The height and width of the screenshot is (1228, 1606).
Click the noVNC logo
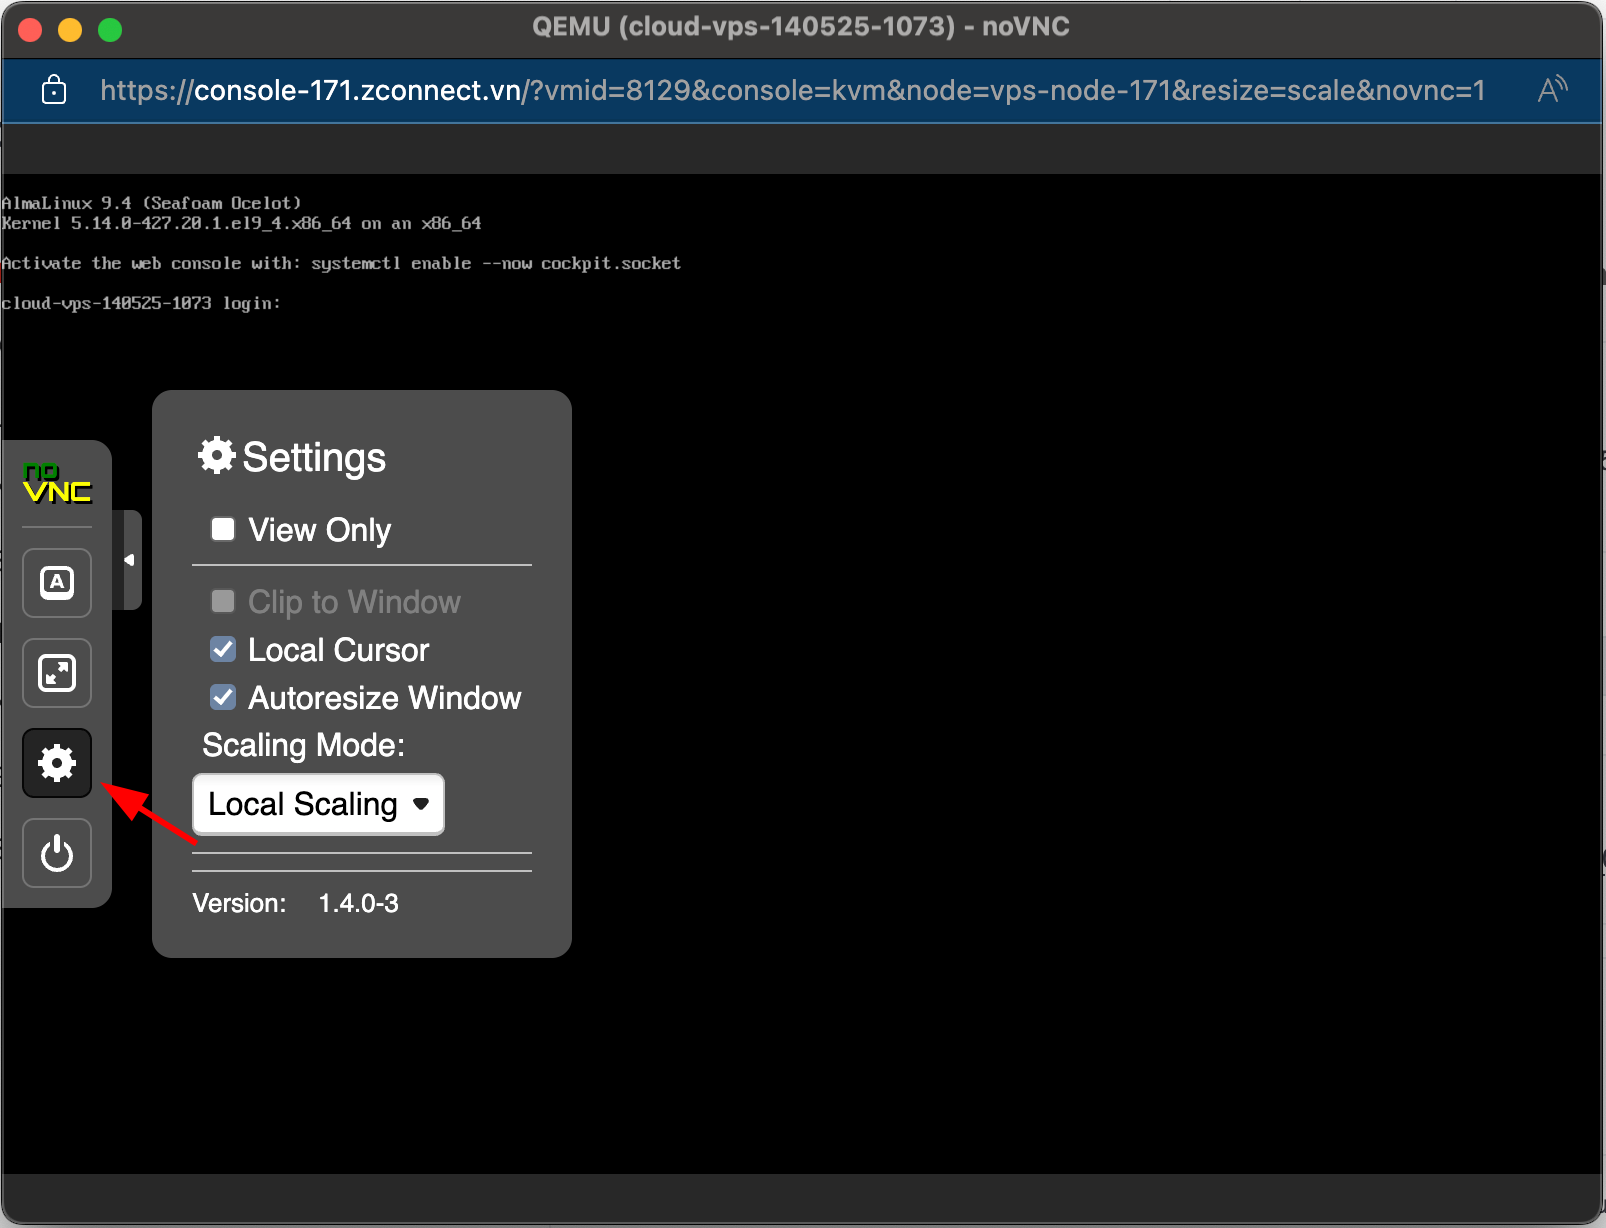[x=57, y=483]
